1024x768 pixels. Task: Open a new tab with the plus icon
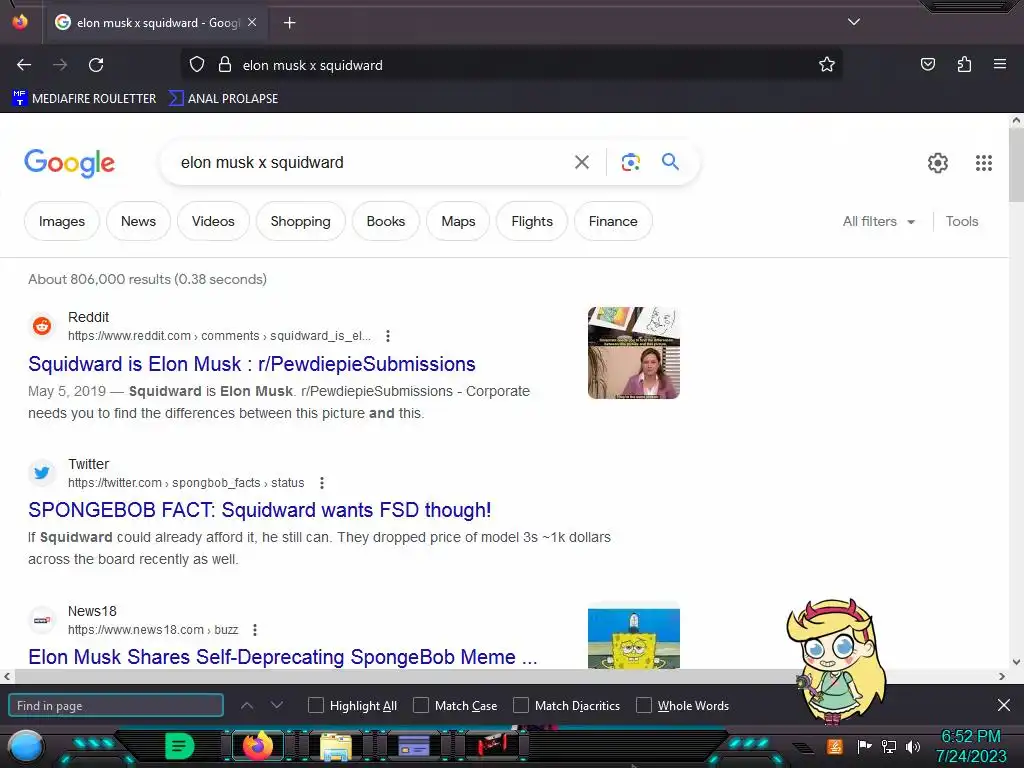point(289,23)
